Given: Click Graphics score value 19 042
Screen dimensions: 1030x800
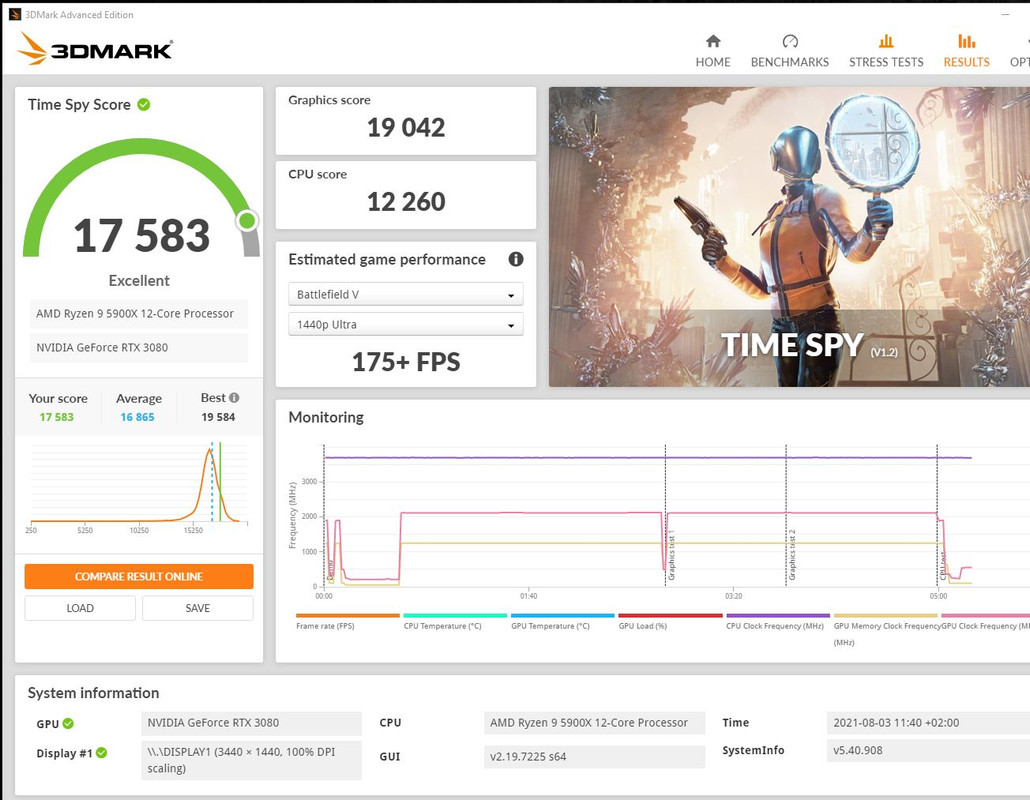Looking at the screenshot, I should (x=406, y=127).
